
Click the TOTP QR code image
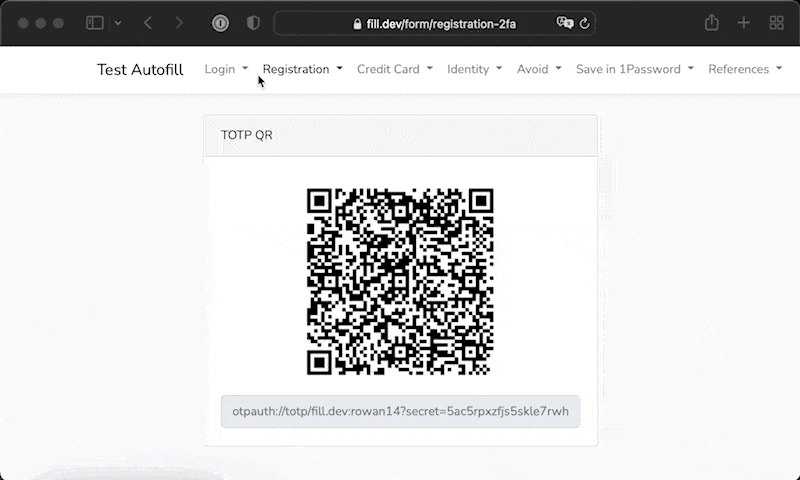pyautogui.click(x=400, y=281)
